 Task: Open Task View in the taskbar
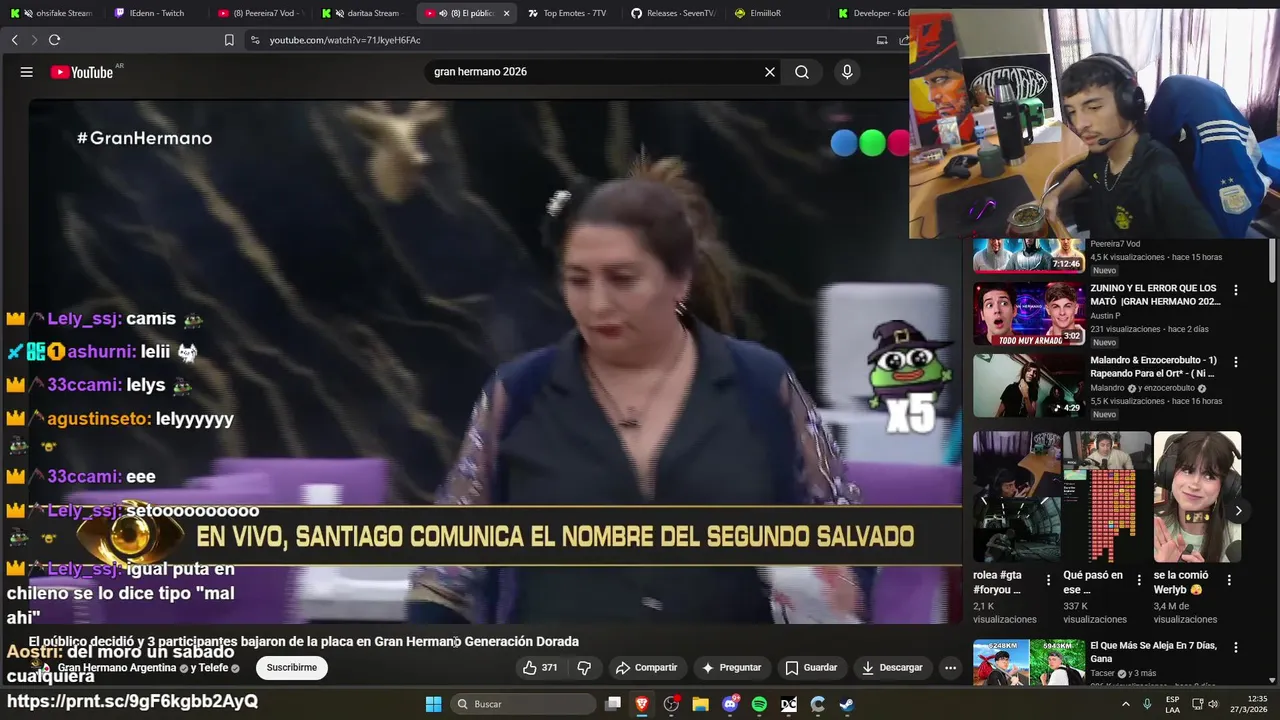(x=613, y=704)
